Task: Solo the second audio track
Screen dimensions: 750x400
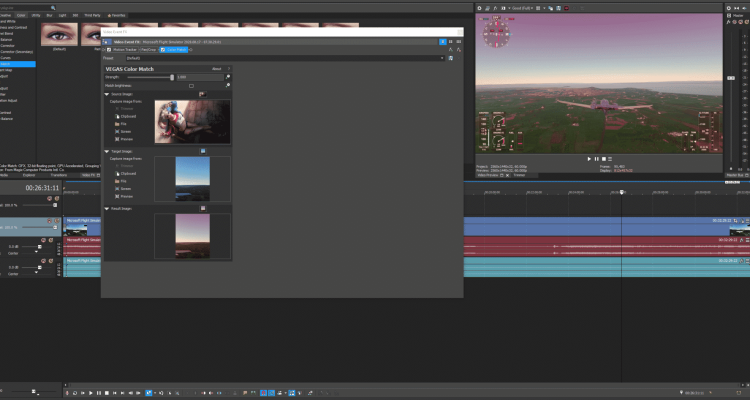Action: pos(50,261)
